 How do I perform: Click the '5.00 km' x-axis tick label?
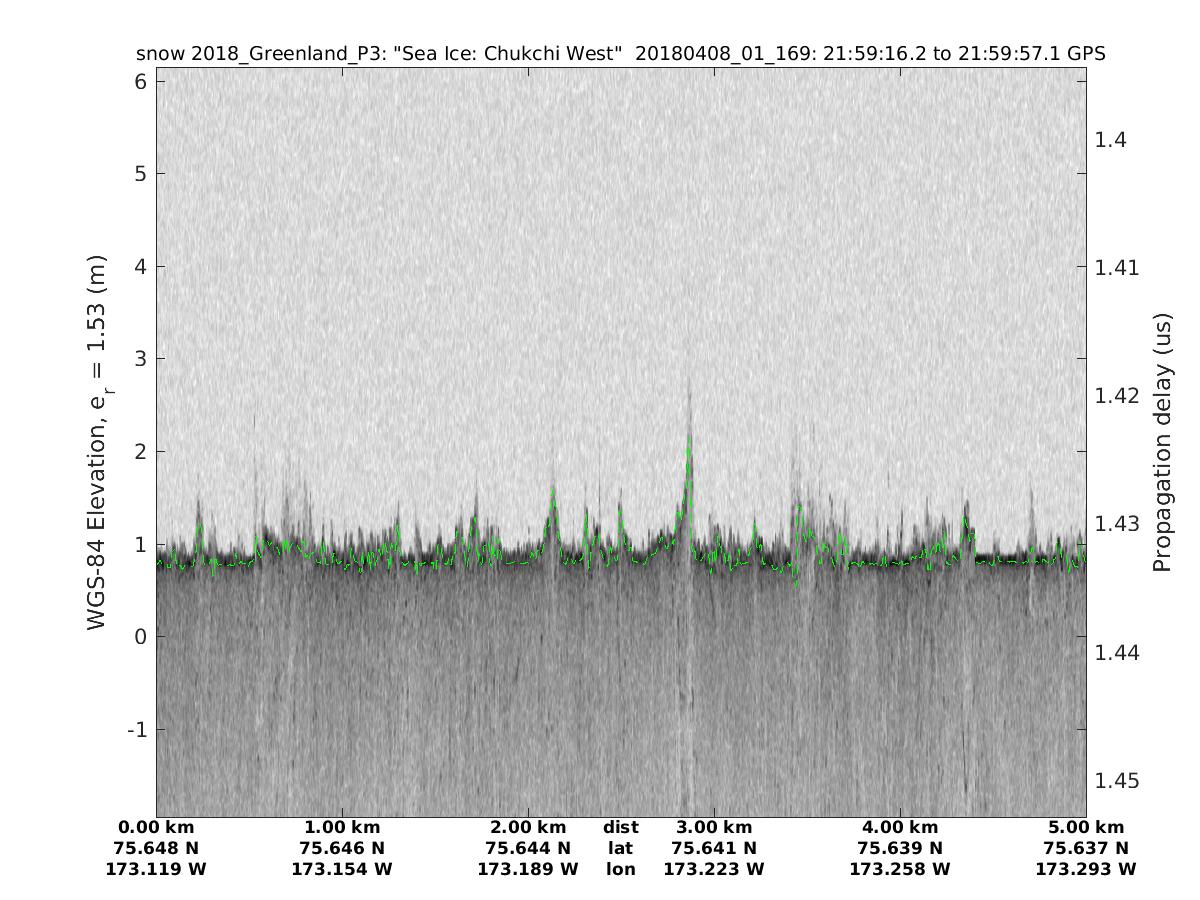(1086, 827)
